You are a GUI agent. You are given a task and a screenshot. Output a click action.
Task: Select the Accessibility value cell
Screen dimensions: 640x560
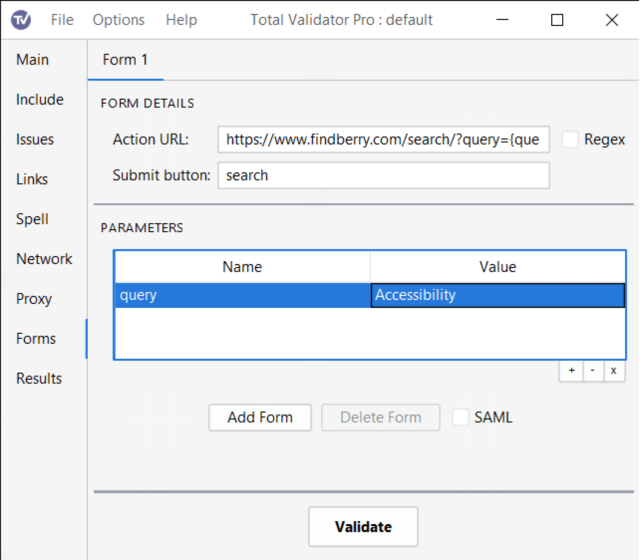498,295
